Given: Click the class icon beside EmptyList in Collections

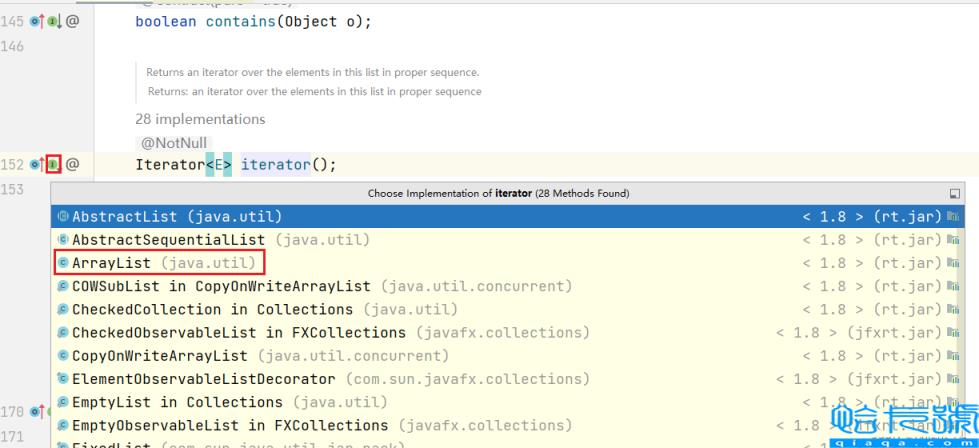Looking at the screenshot, I should click(62, 402).
